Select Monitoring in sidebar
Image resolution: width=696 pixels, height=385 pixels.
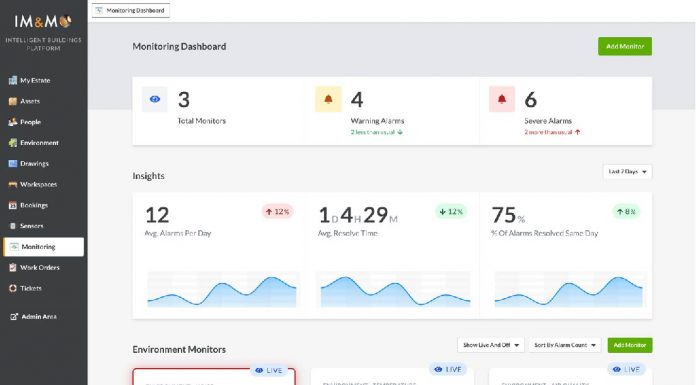[43, 247]
